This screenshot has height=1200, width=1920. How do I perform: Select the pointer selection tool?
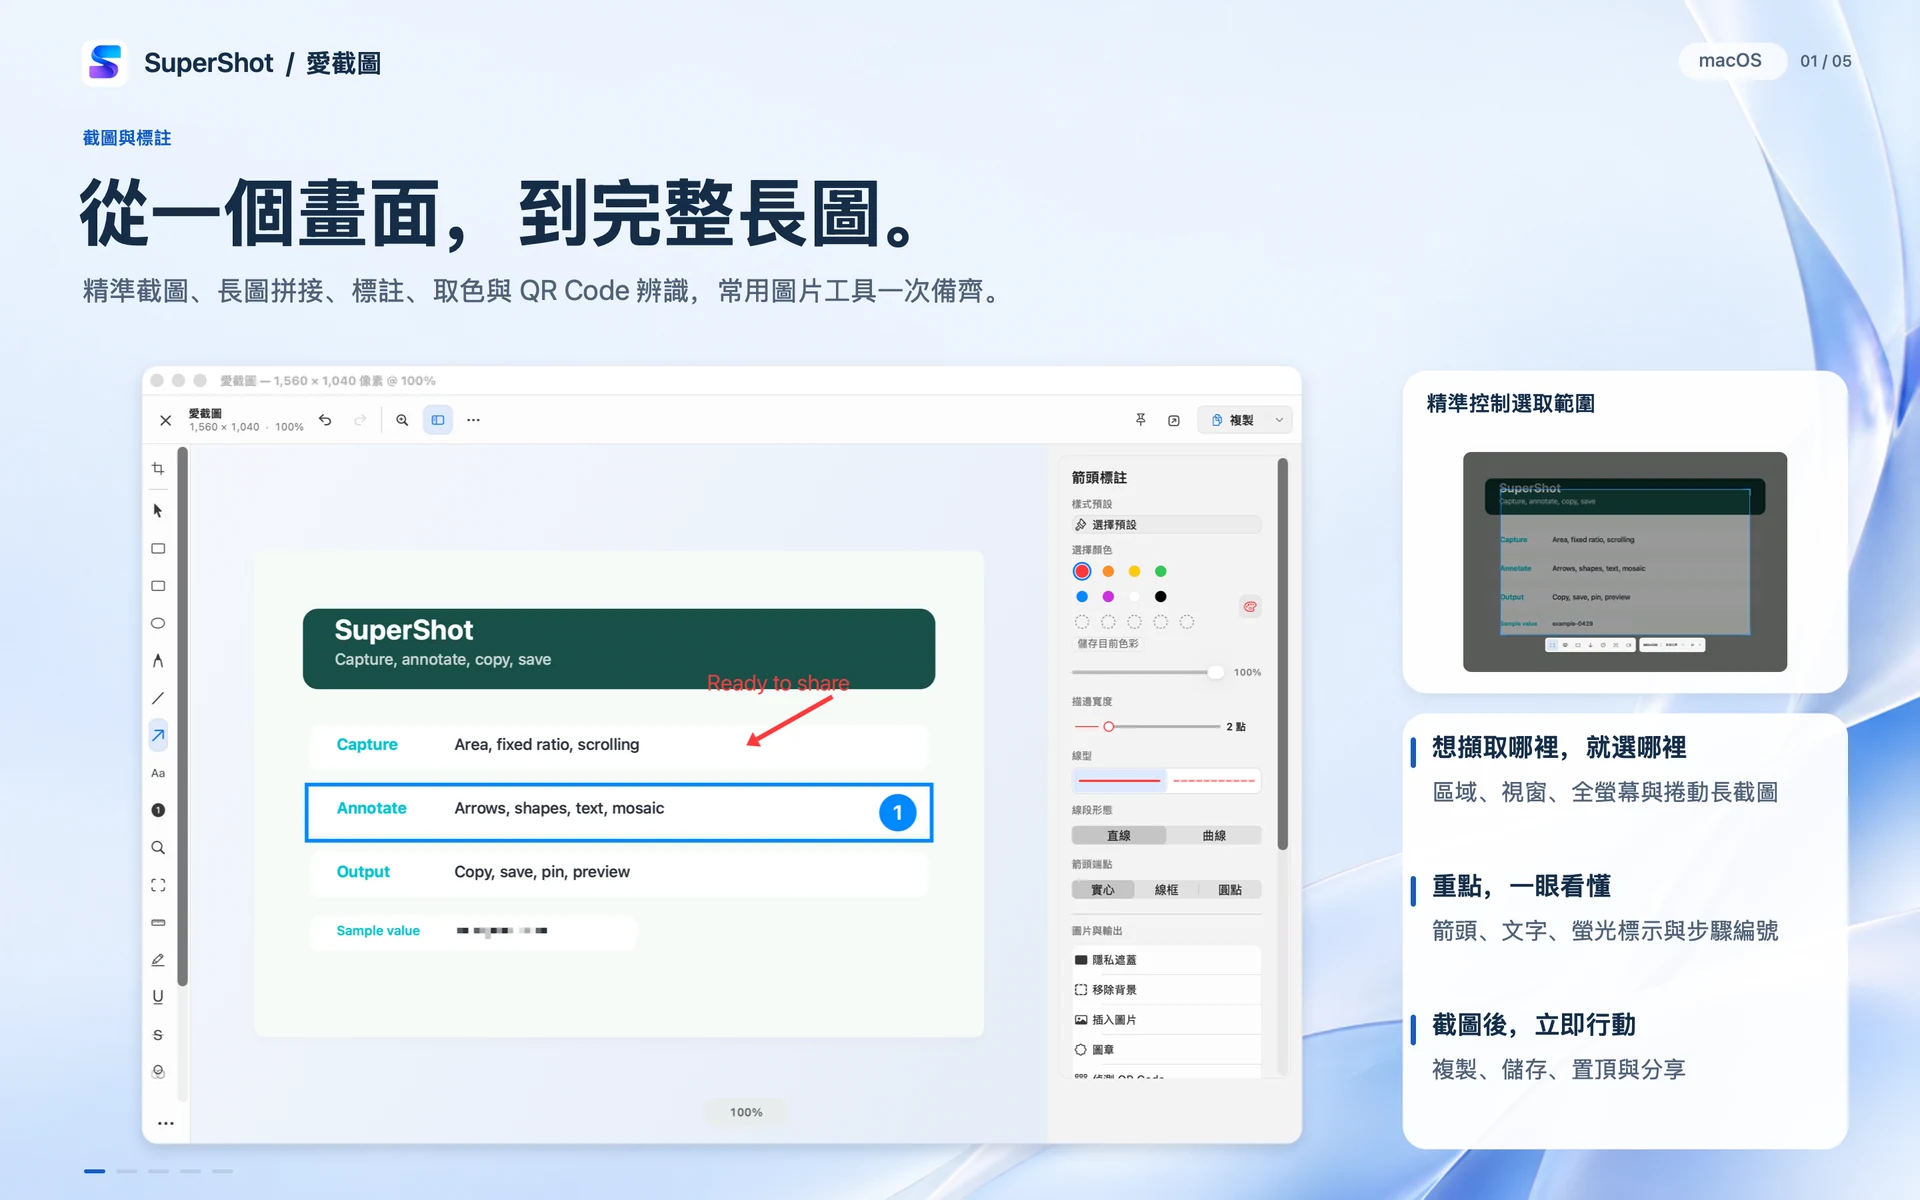click(x=158, y=511)
